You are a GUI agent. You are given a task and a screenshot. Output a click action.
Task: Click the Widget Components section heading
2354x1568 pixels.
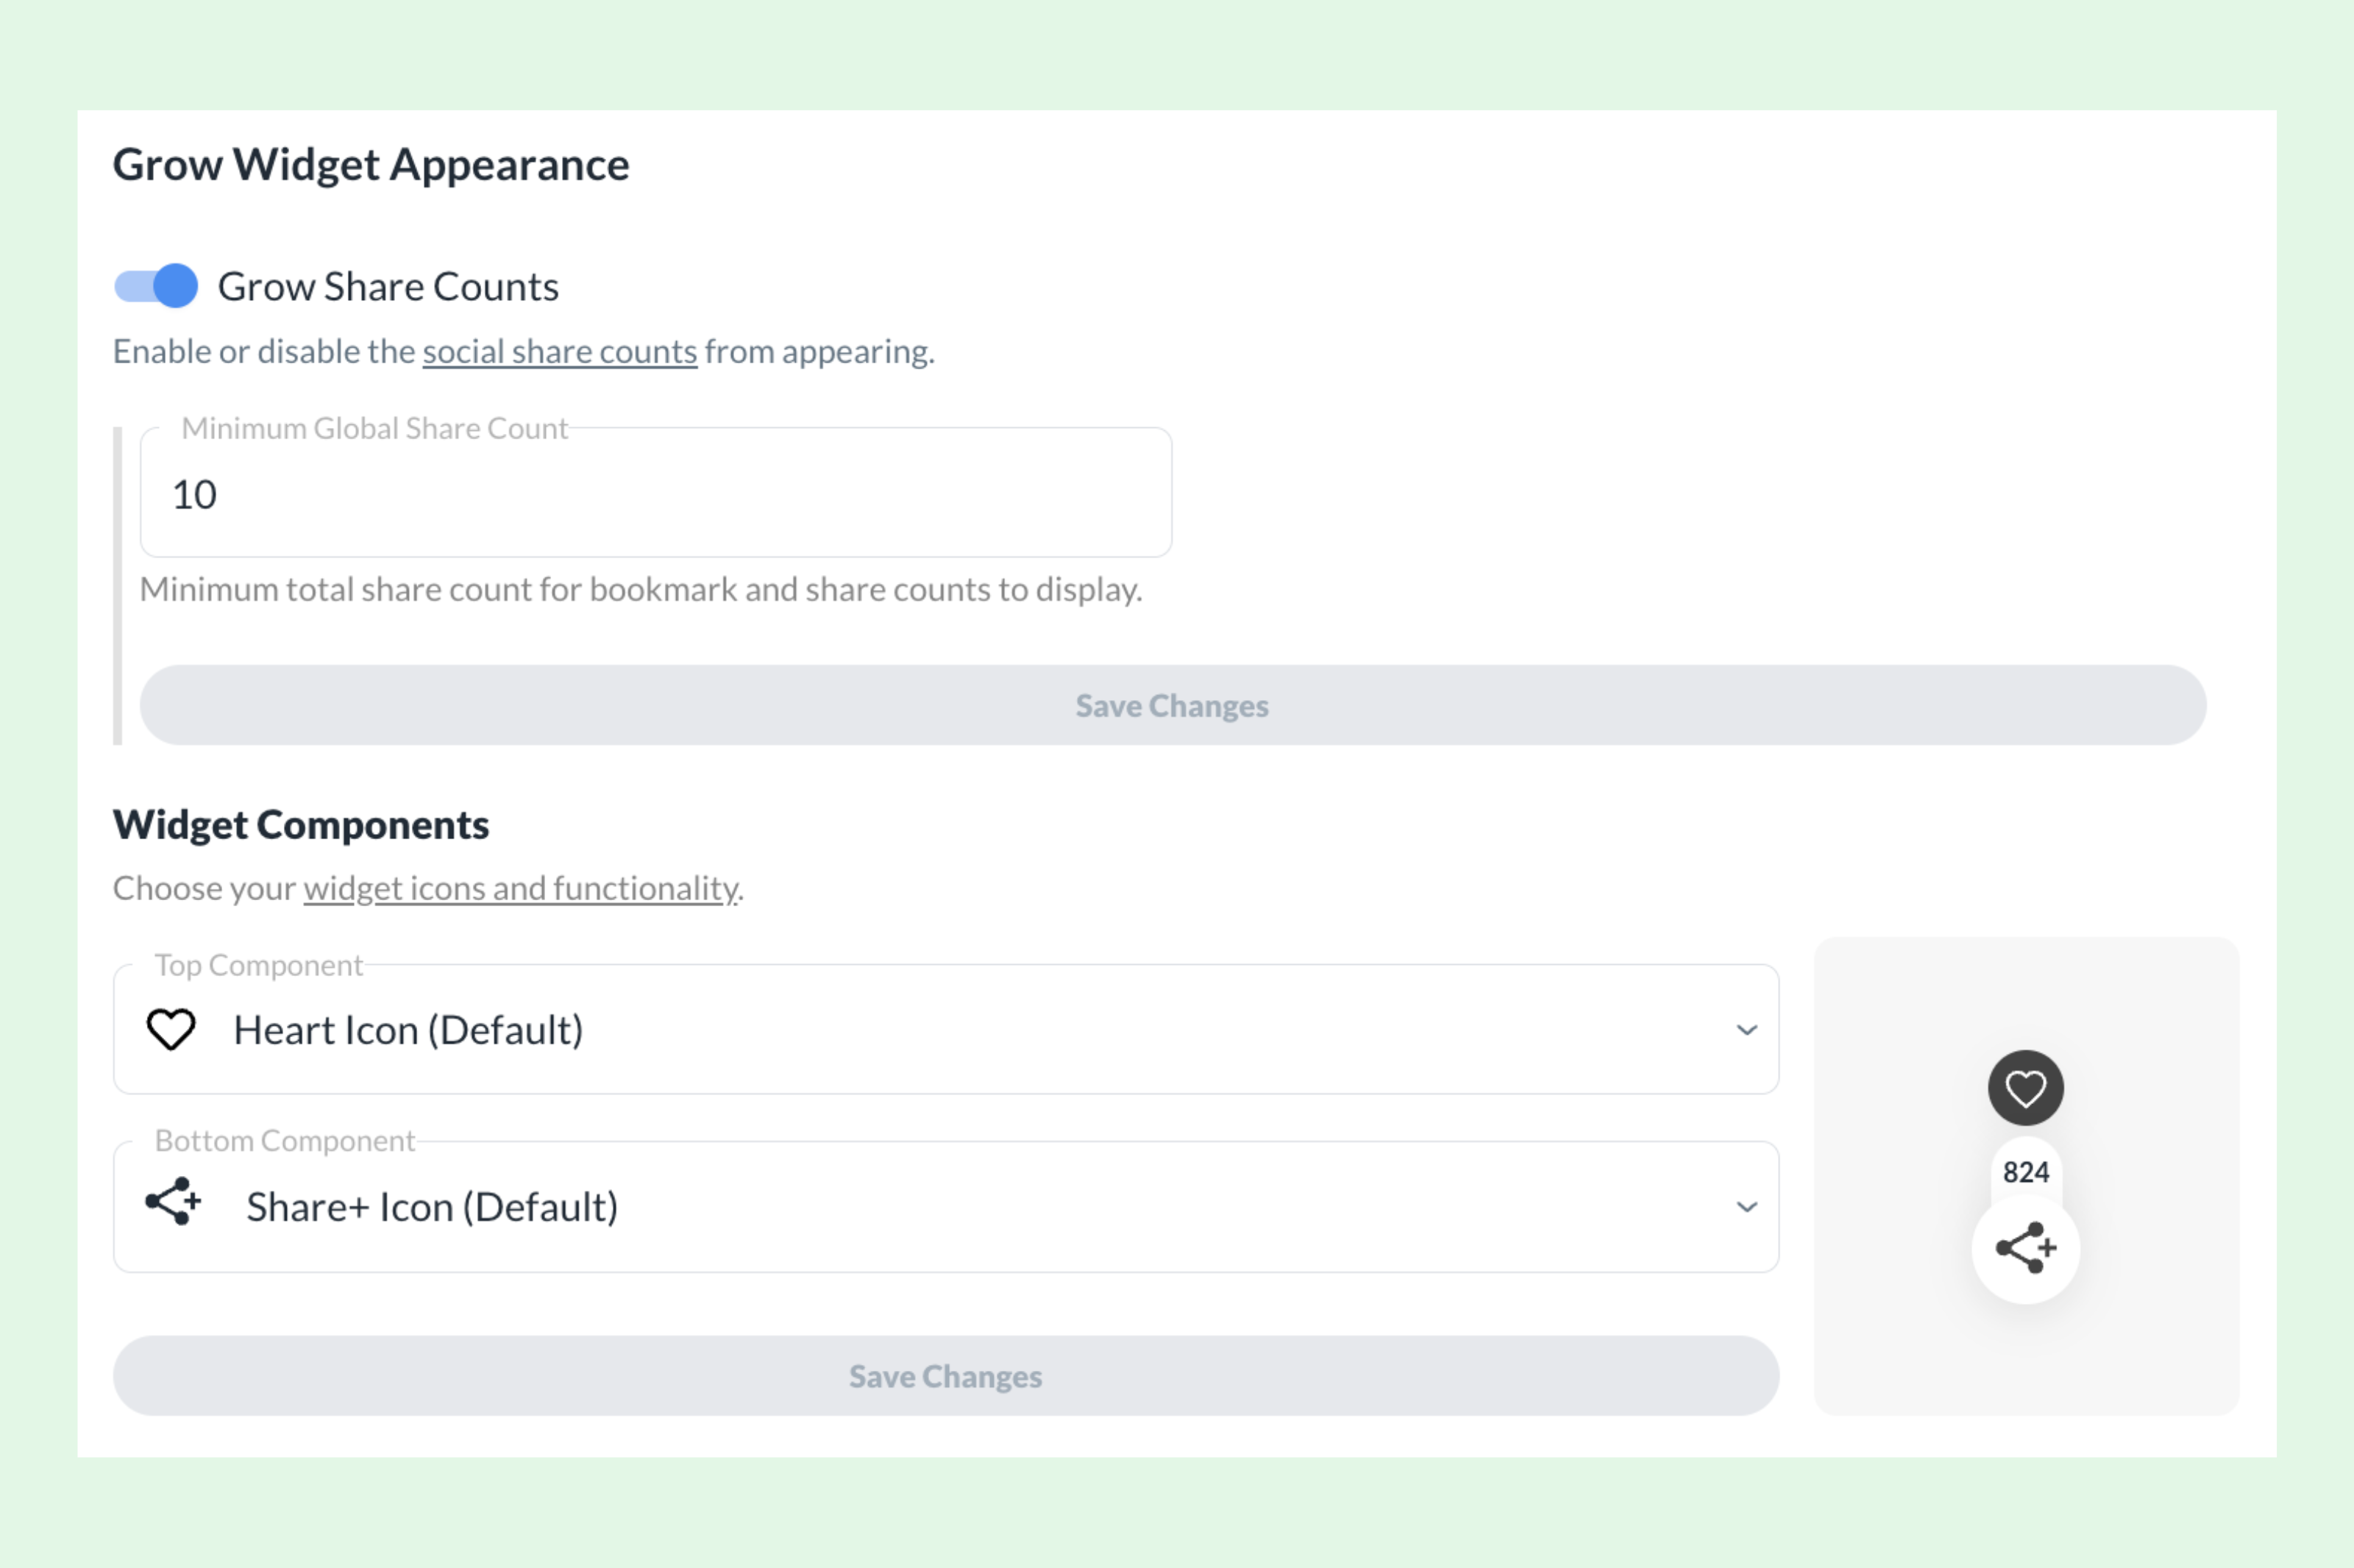301,824
